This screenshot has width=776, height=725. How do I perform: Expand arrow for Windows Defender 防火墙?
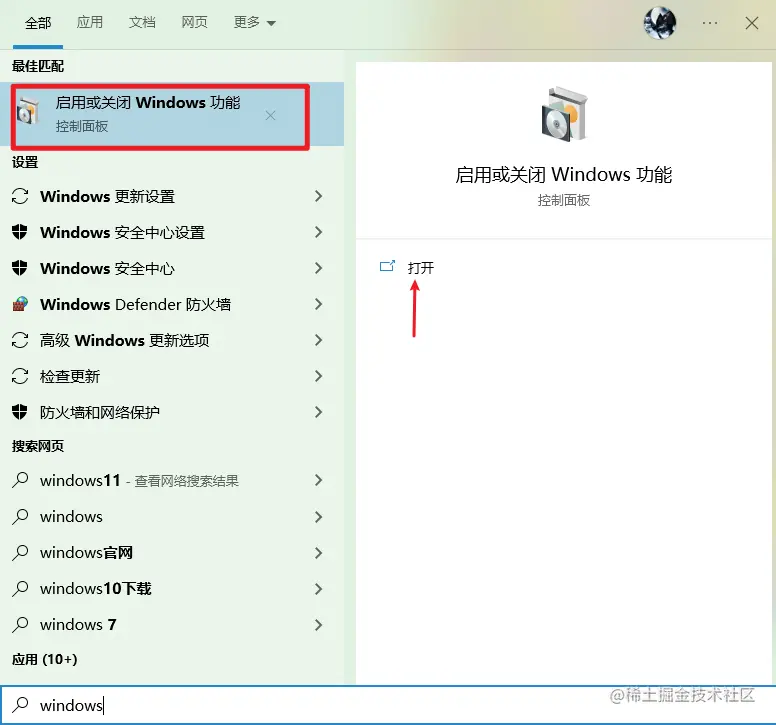tap(319, 304)
